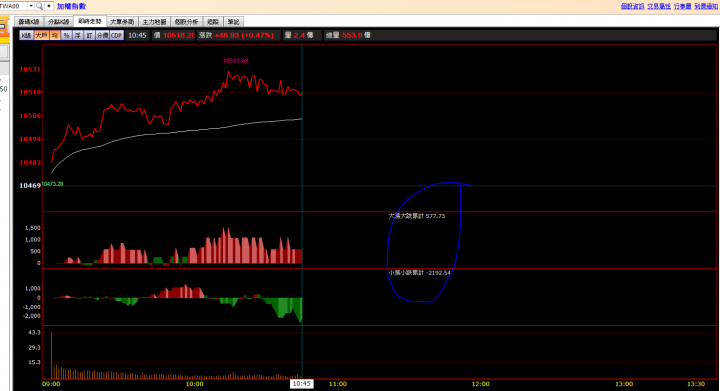Select the 12:00 time axis label
Viewport: 720px width, 391px height.
481,384
